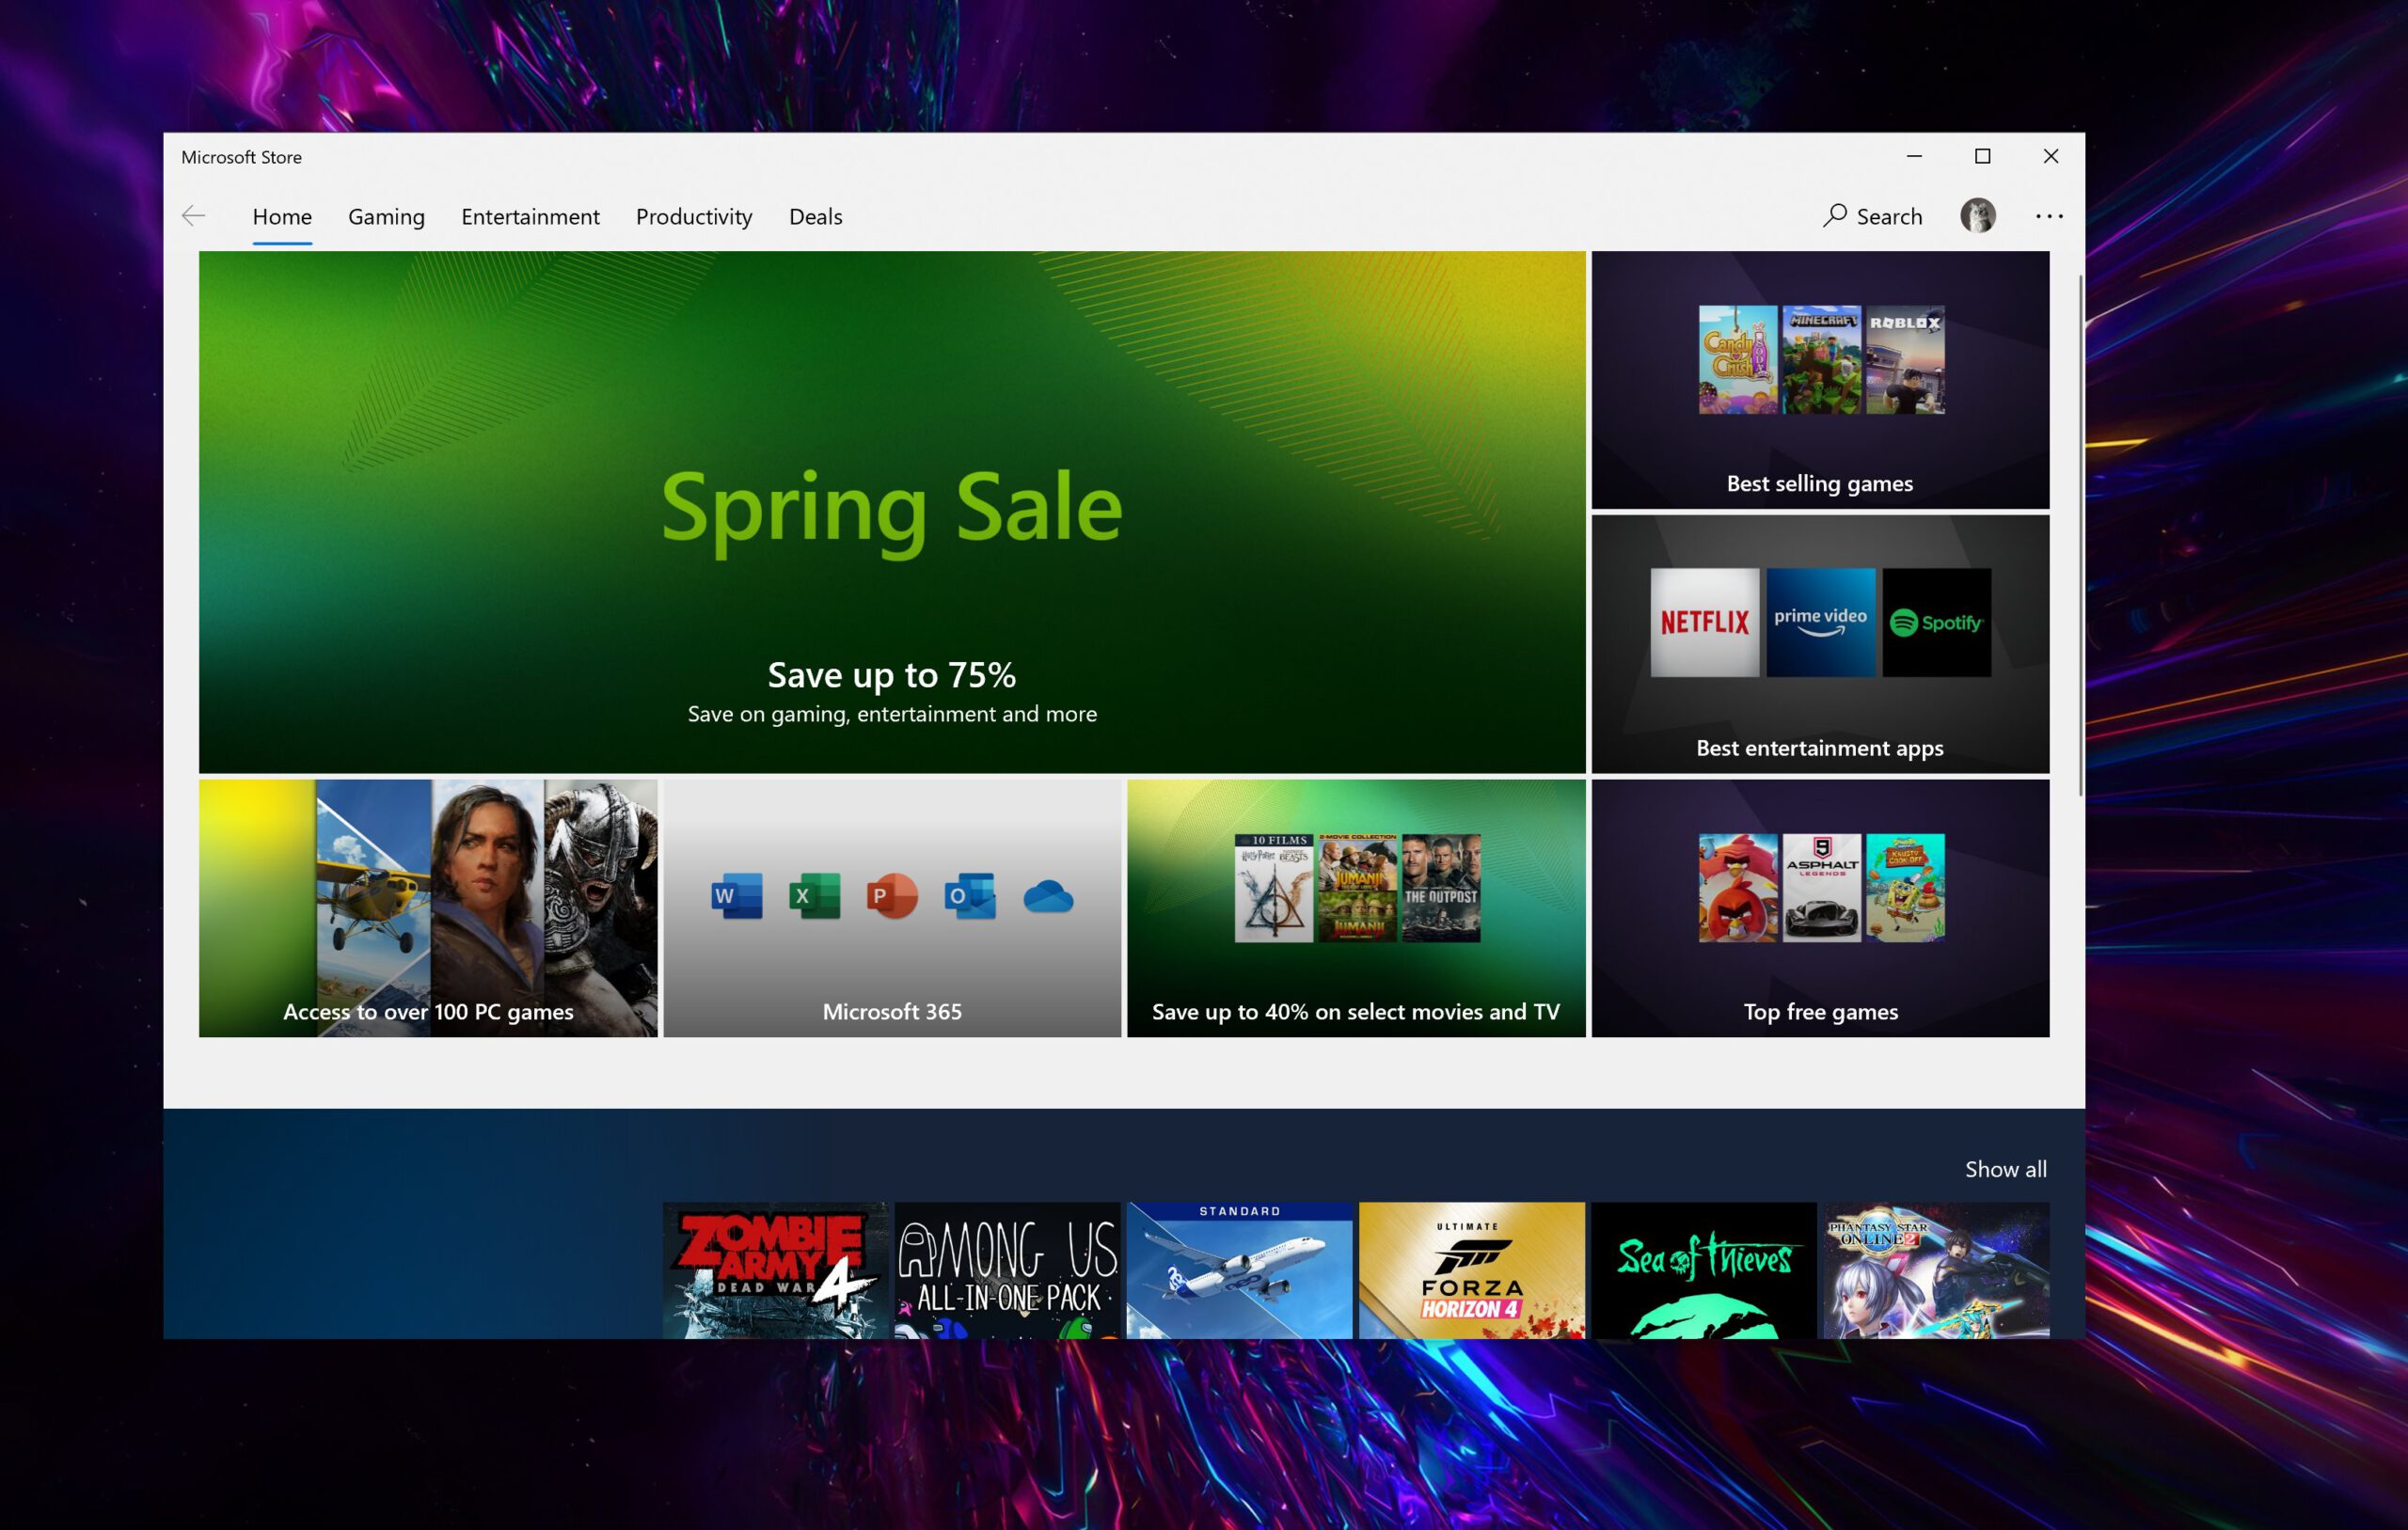Minimize the Microsoft Store window
Screen dimensions: 2408x1530
click(x=1914, y=156)
